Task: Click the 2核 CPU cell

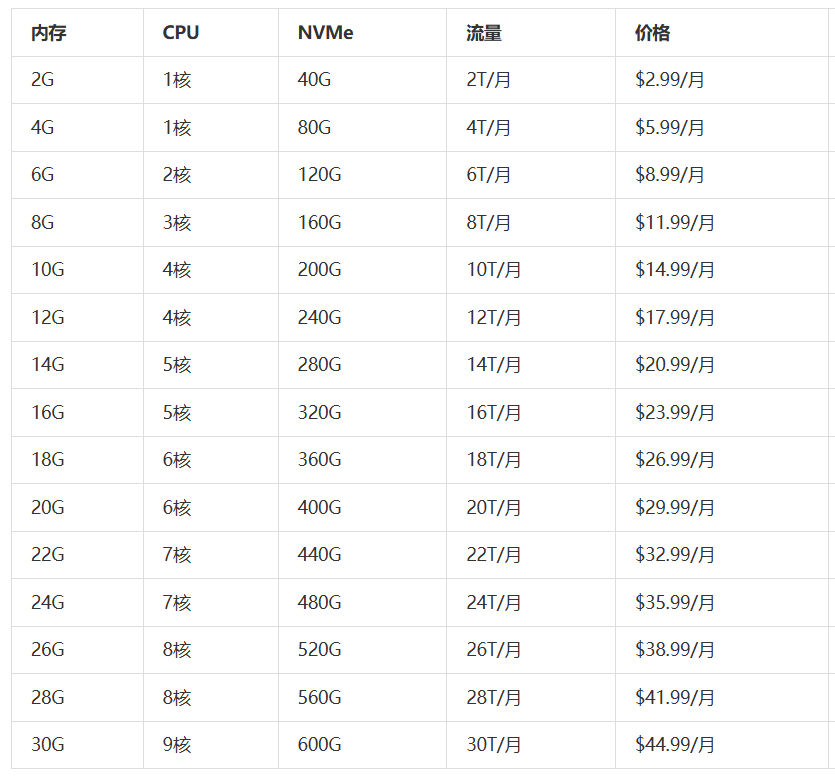Action: pos(177,175)
